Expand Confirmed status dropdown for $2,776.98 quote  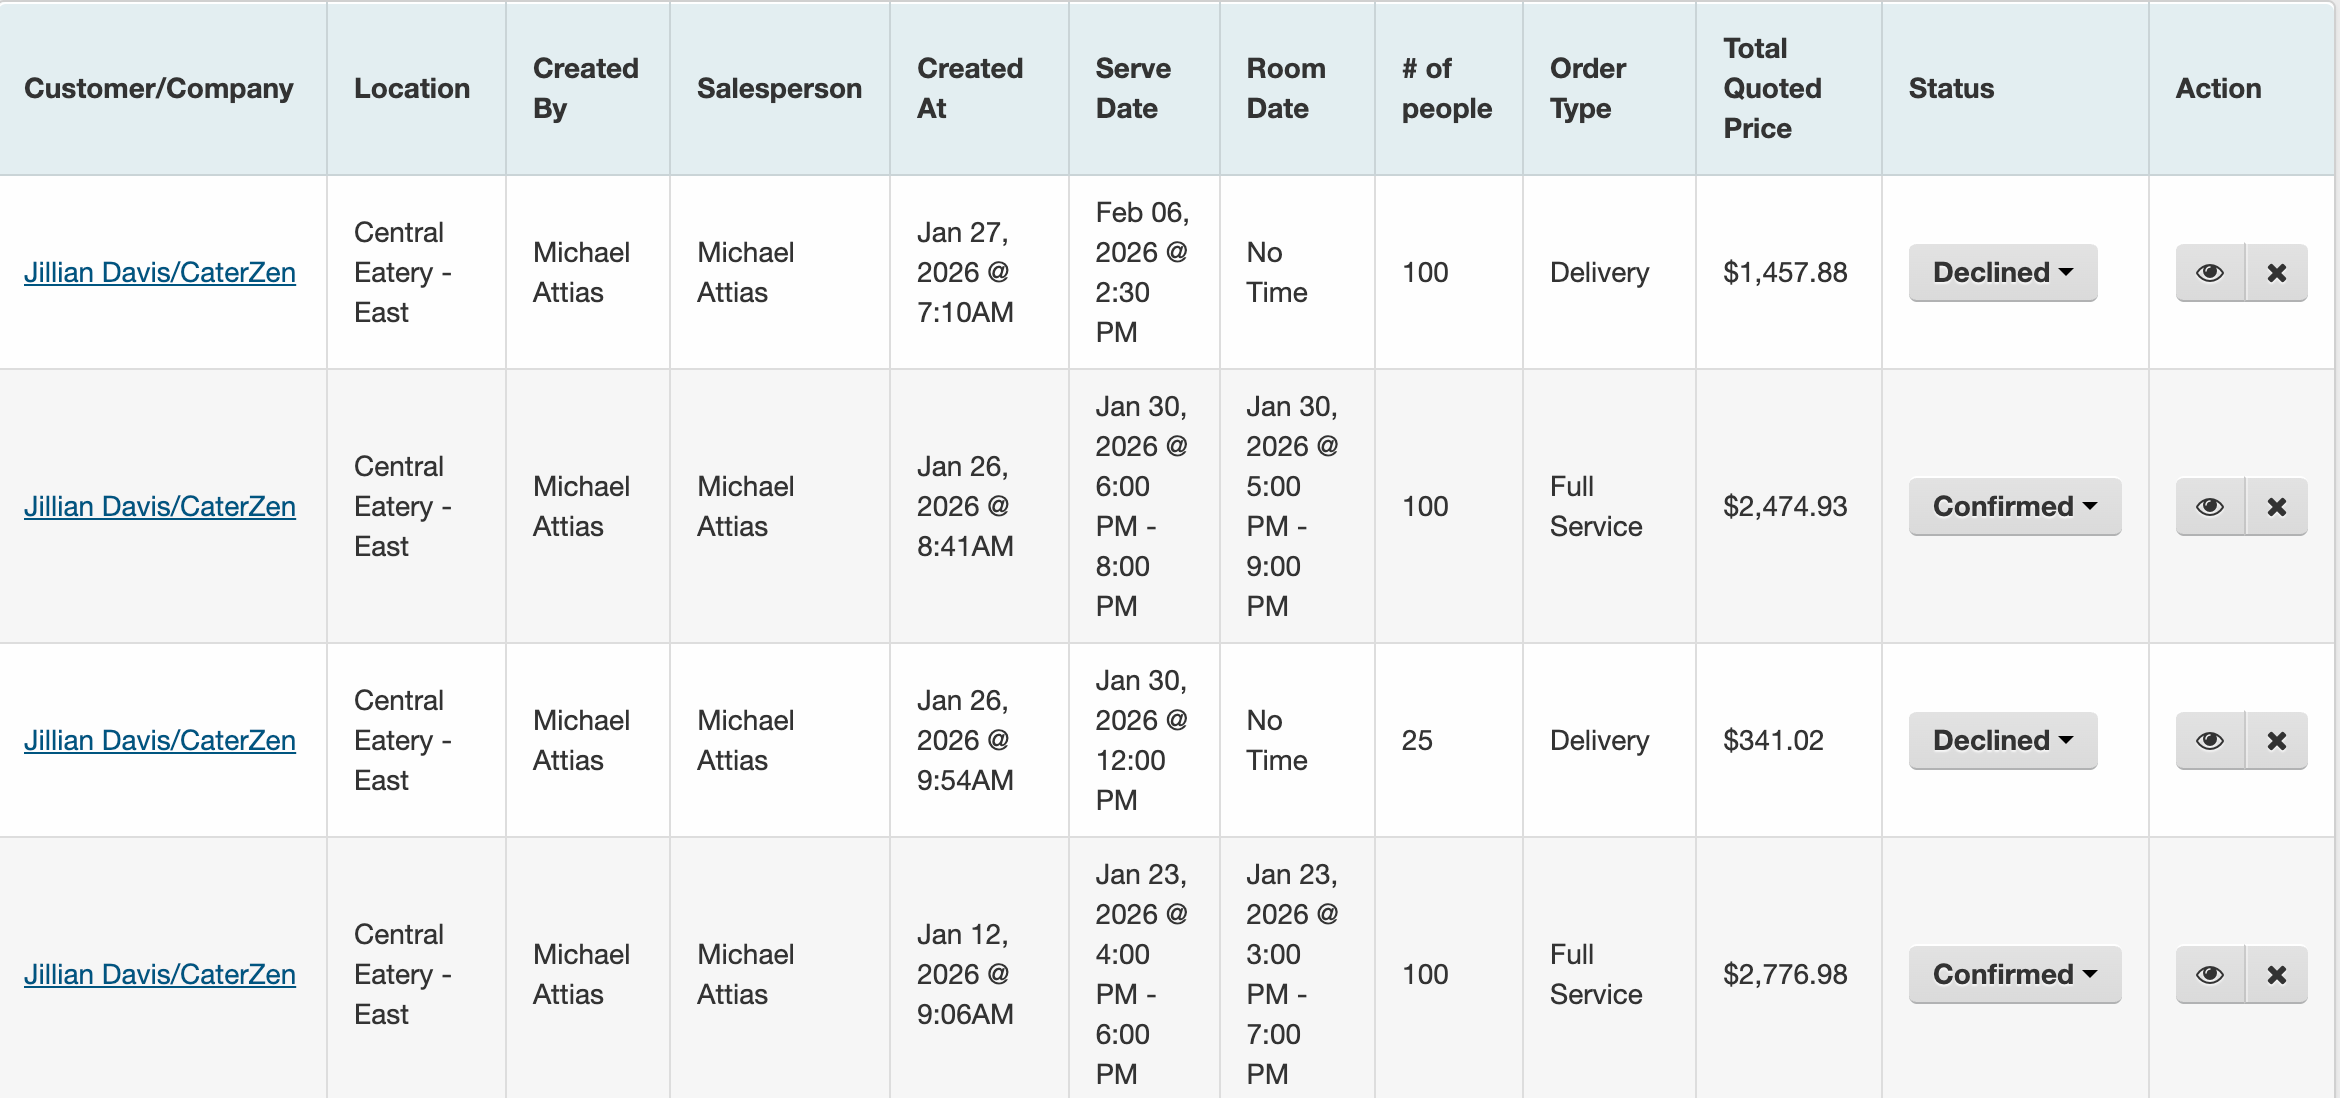pyautogui.click(x=2014, y=975)
